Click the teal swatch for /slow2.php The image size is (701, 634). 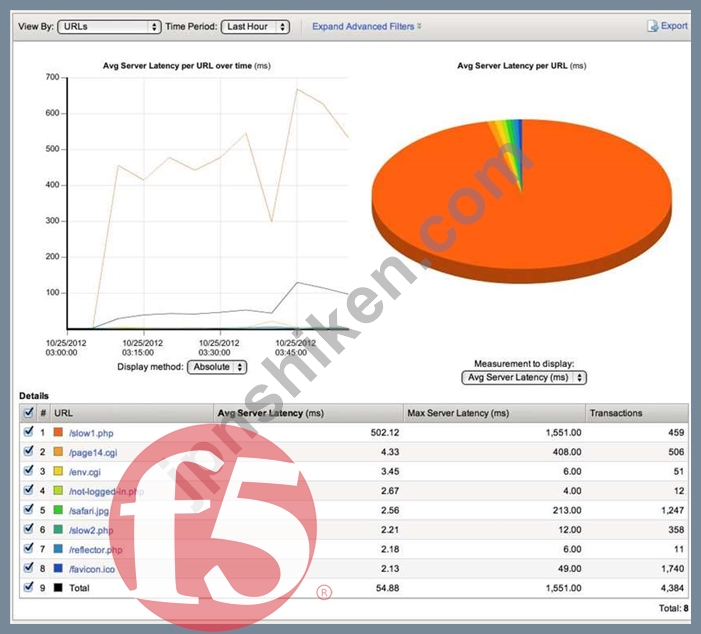coord(58,529)
